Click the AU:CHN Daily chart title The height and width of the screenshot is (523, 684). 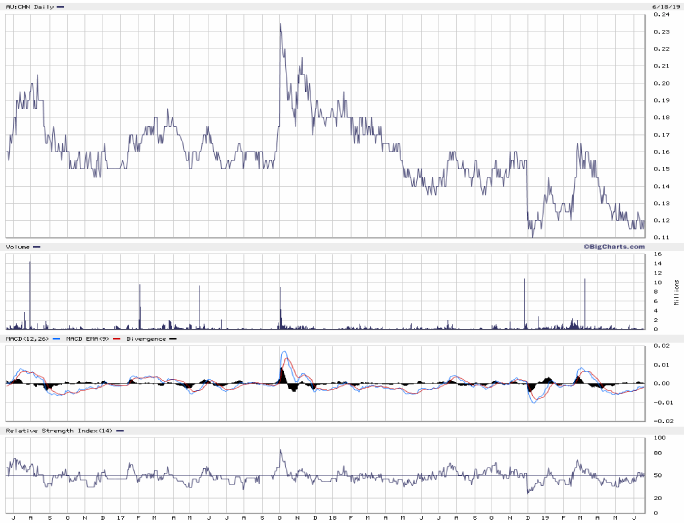pyautogui.click(x=28, y=6)
